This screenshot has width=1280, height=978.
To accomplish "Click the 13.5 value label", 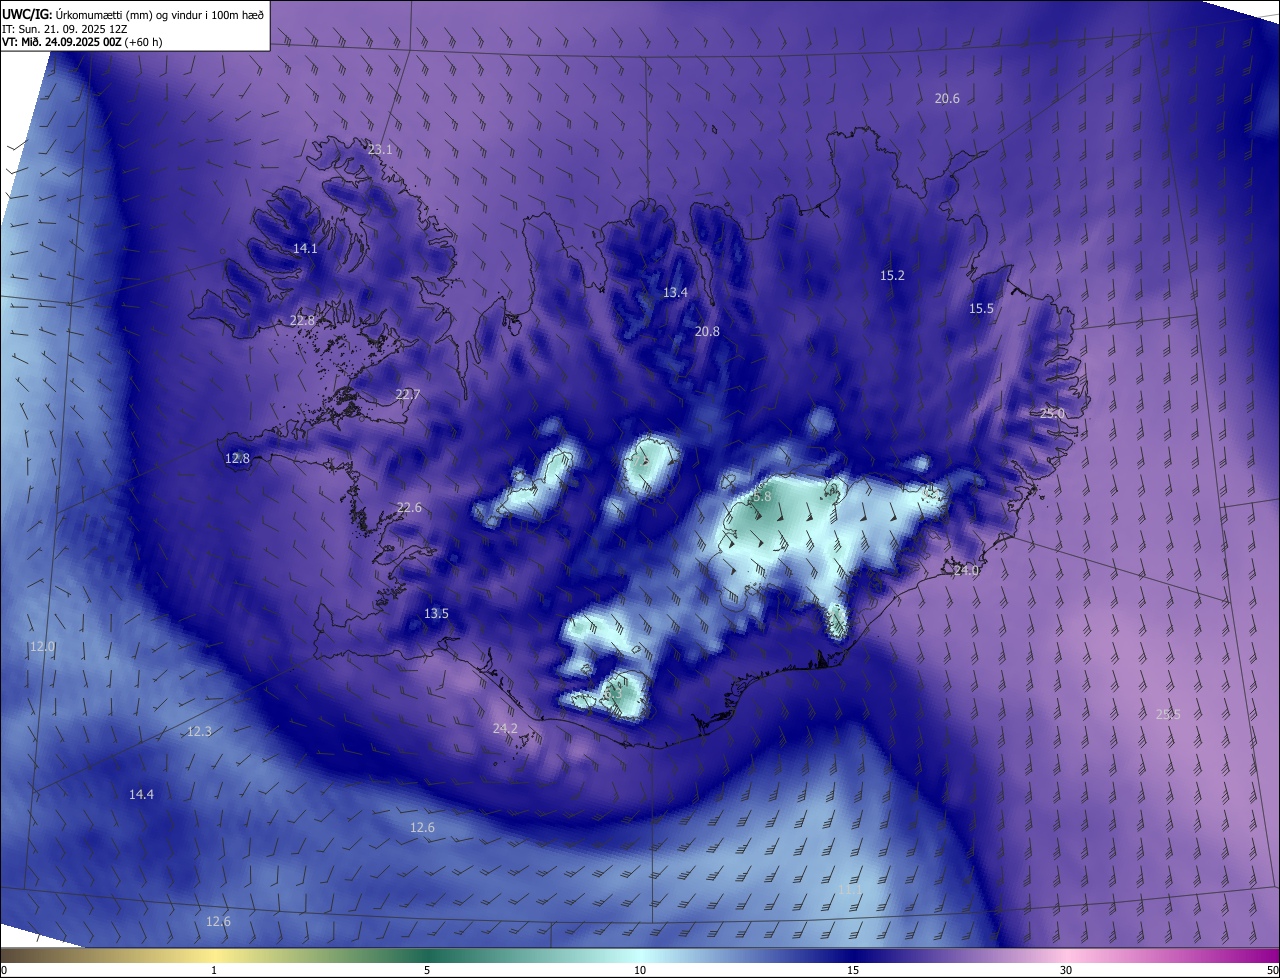I will [436, 613].
